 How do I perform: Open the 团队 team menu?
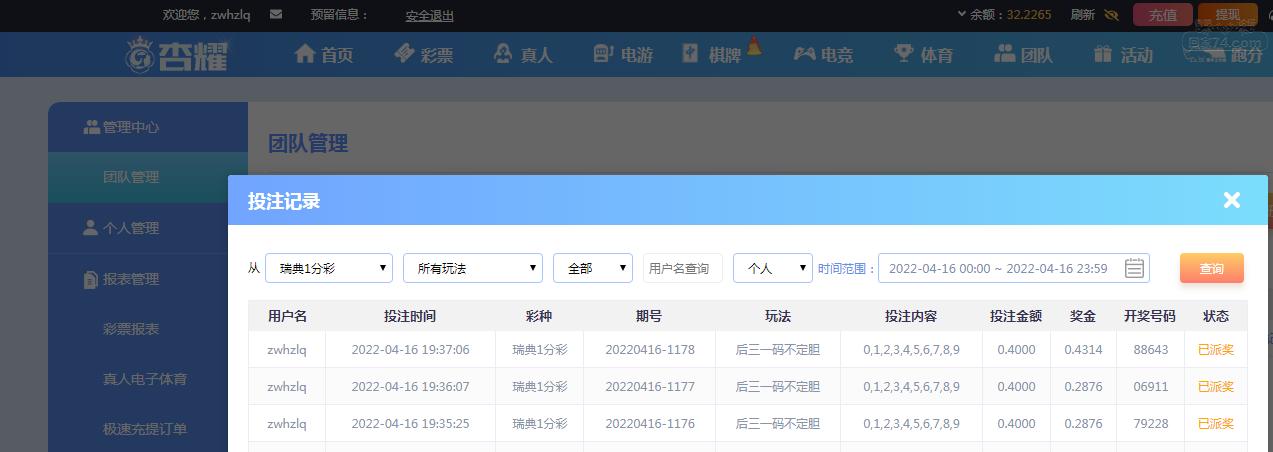point(1023,55)
